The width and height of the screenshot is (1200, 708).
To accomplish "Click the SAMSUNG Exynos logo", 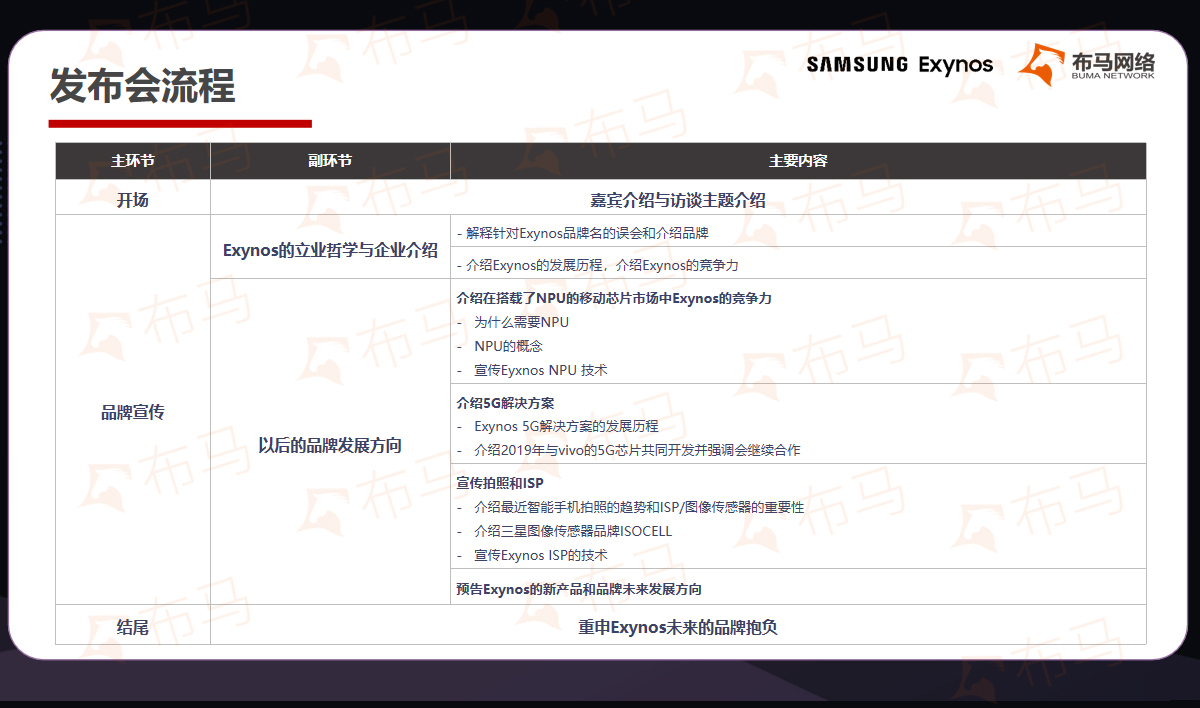I will pos(899,65).
